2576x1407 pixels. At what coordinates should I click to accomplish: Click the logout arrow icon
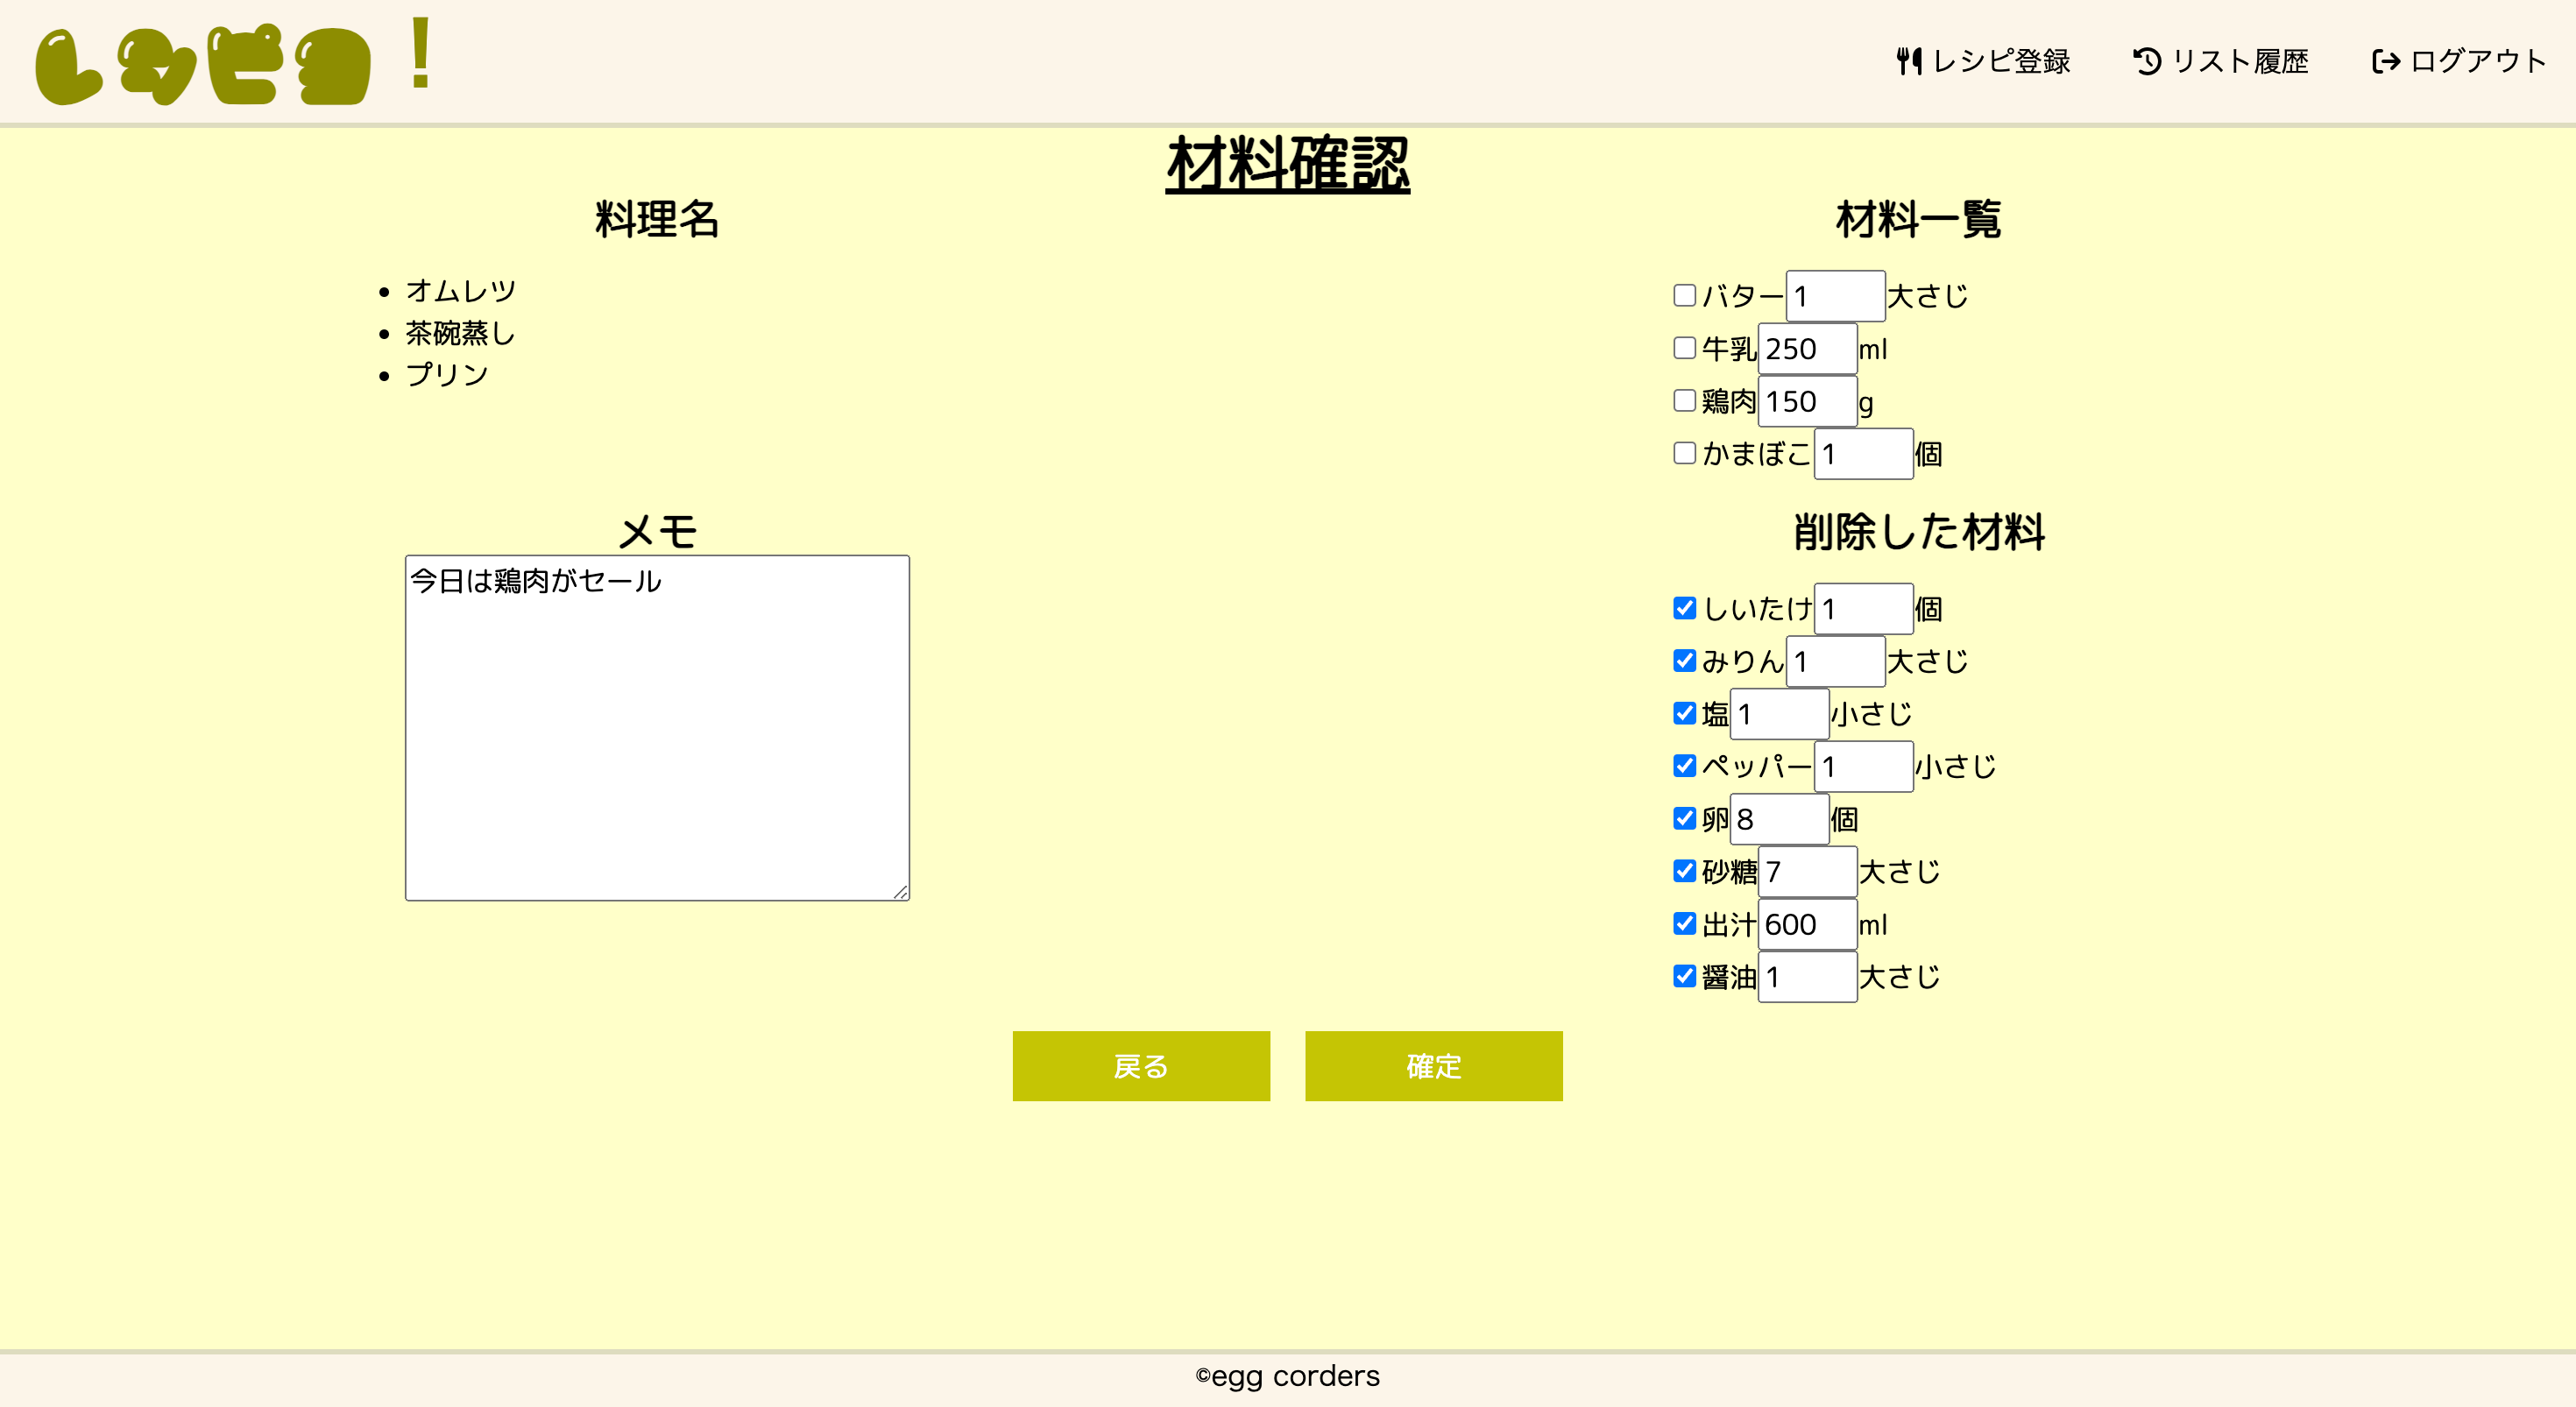click(2386, 61)
